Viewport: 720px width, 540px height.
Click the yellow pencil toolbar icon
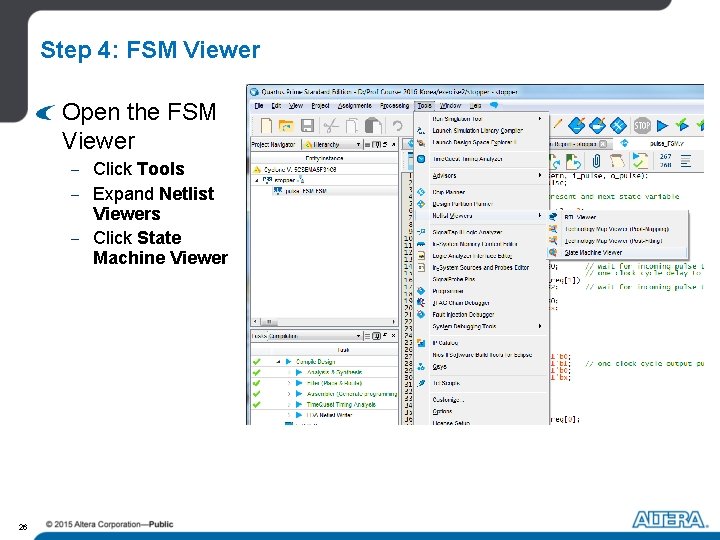557,123
